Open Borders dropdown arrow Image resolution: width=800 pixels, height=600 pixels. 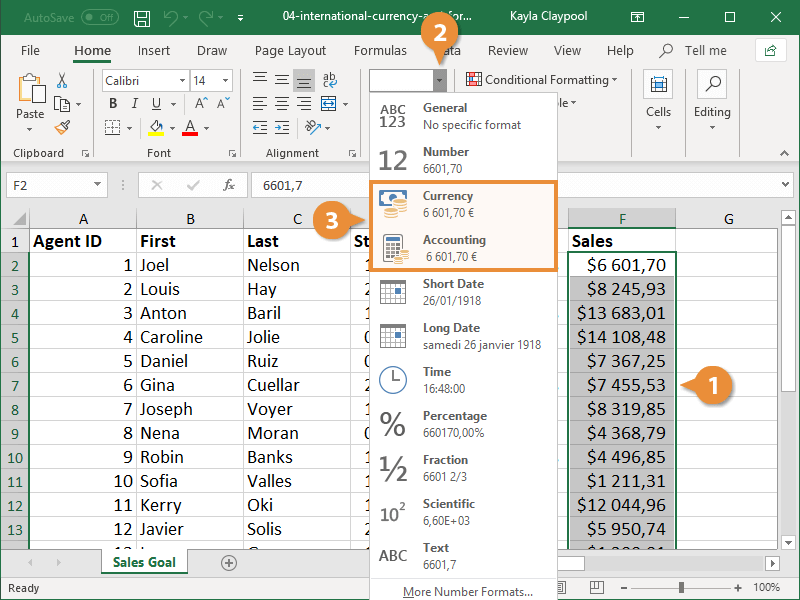(130, 128)
